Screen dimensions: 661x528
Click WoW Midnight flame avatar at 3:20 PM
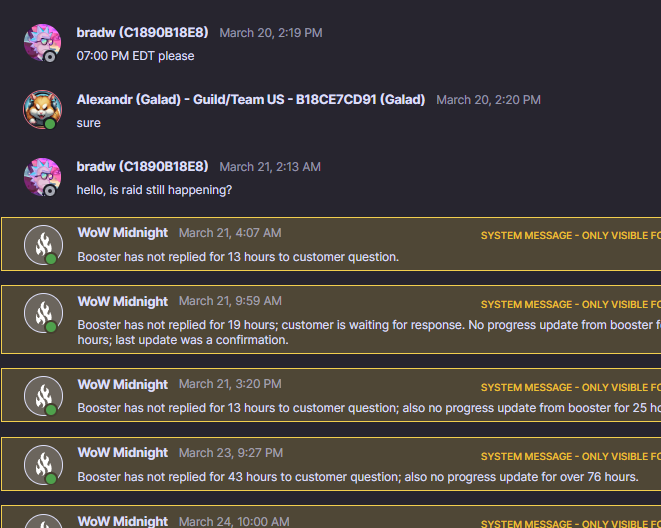click(x=43, y=396)
